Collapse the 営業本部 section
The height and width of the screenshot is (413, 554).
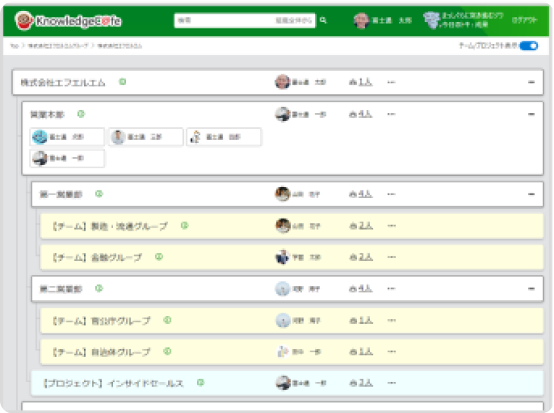click(x=531, y=114)
